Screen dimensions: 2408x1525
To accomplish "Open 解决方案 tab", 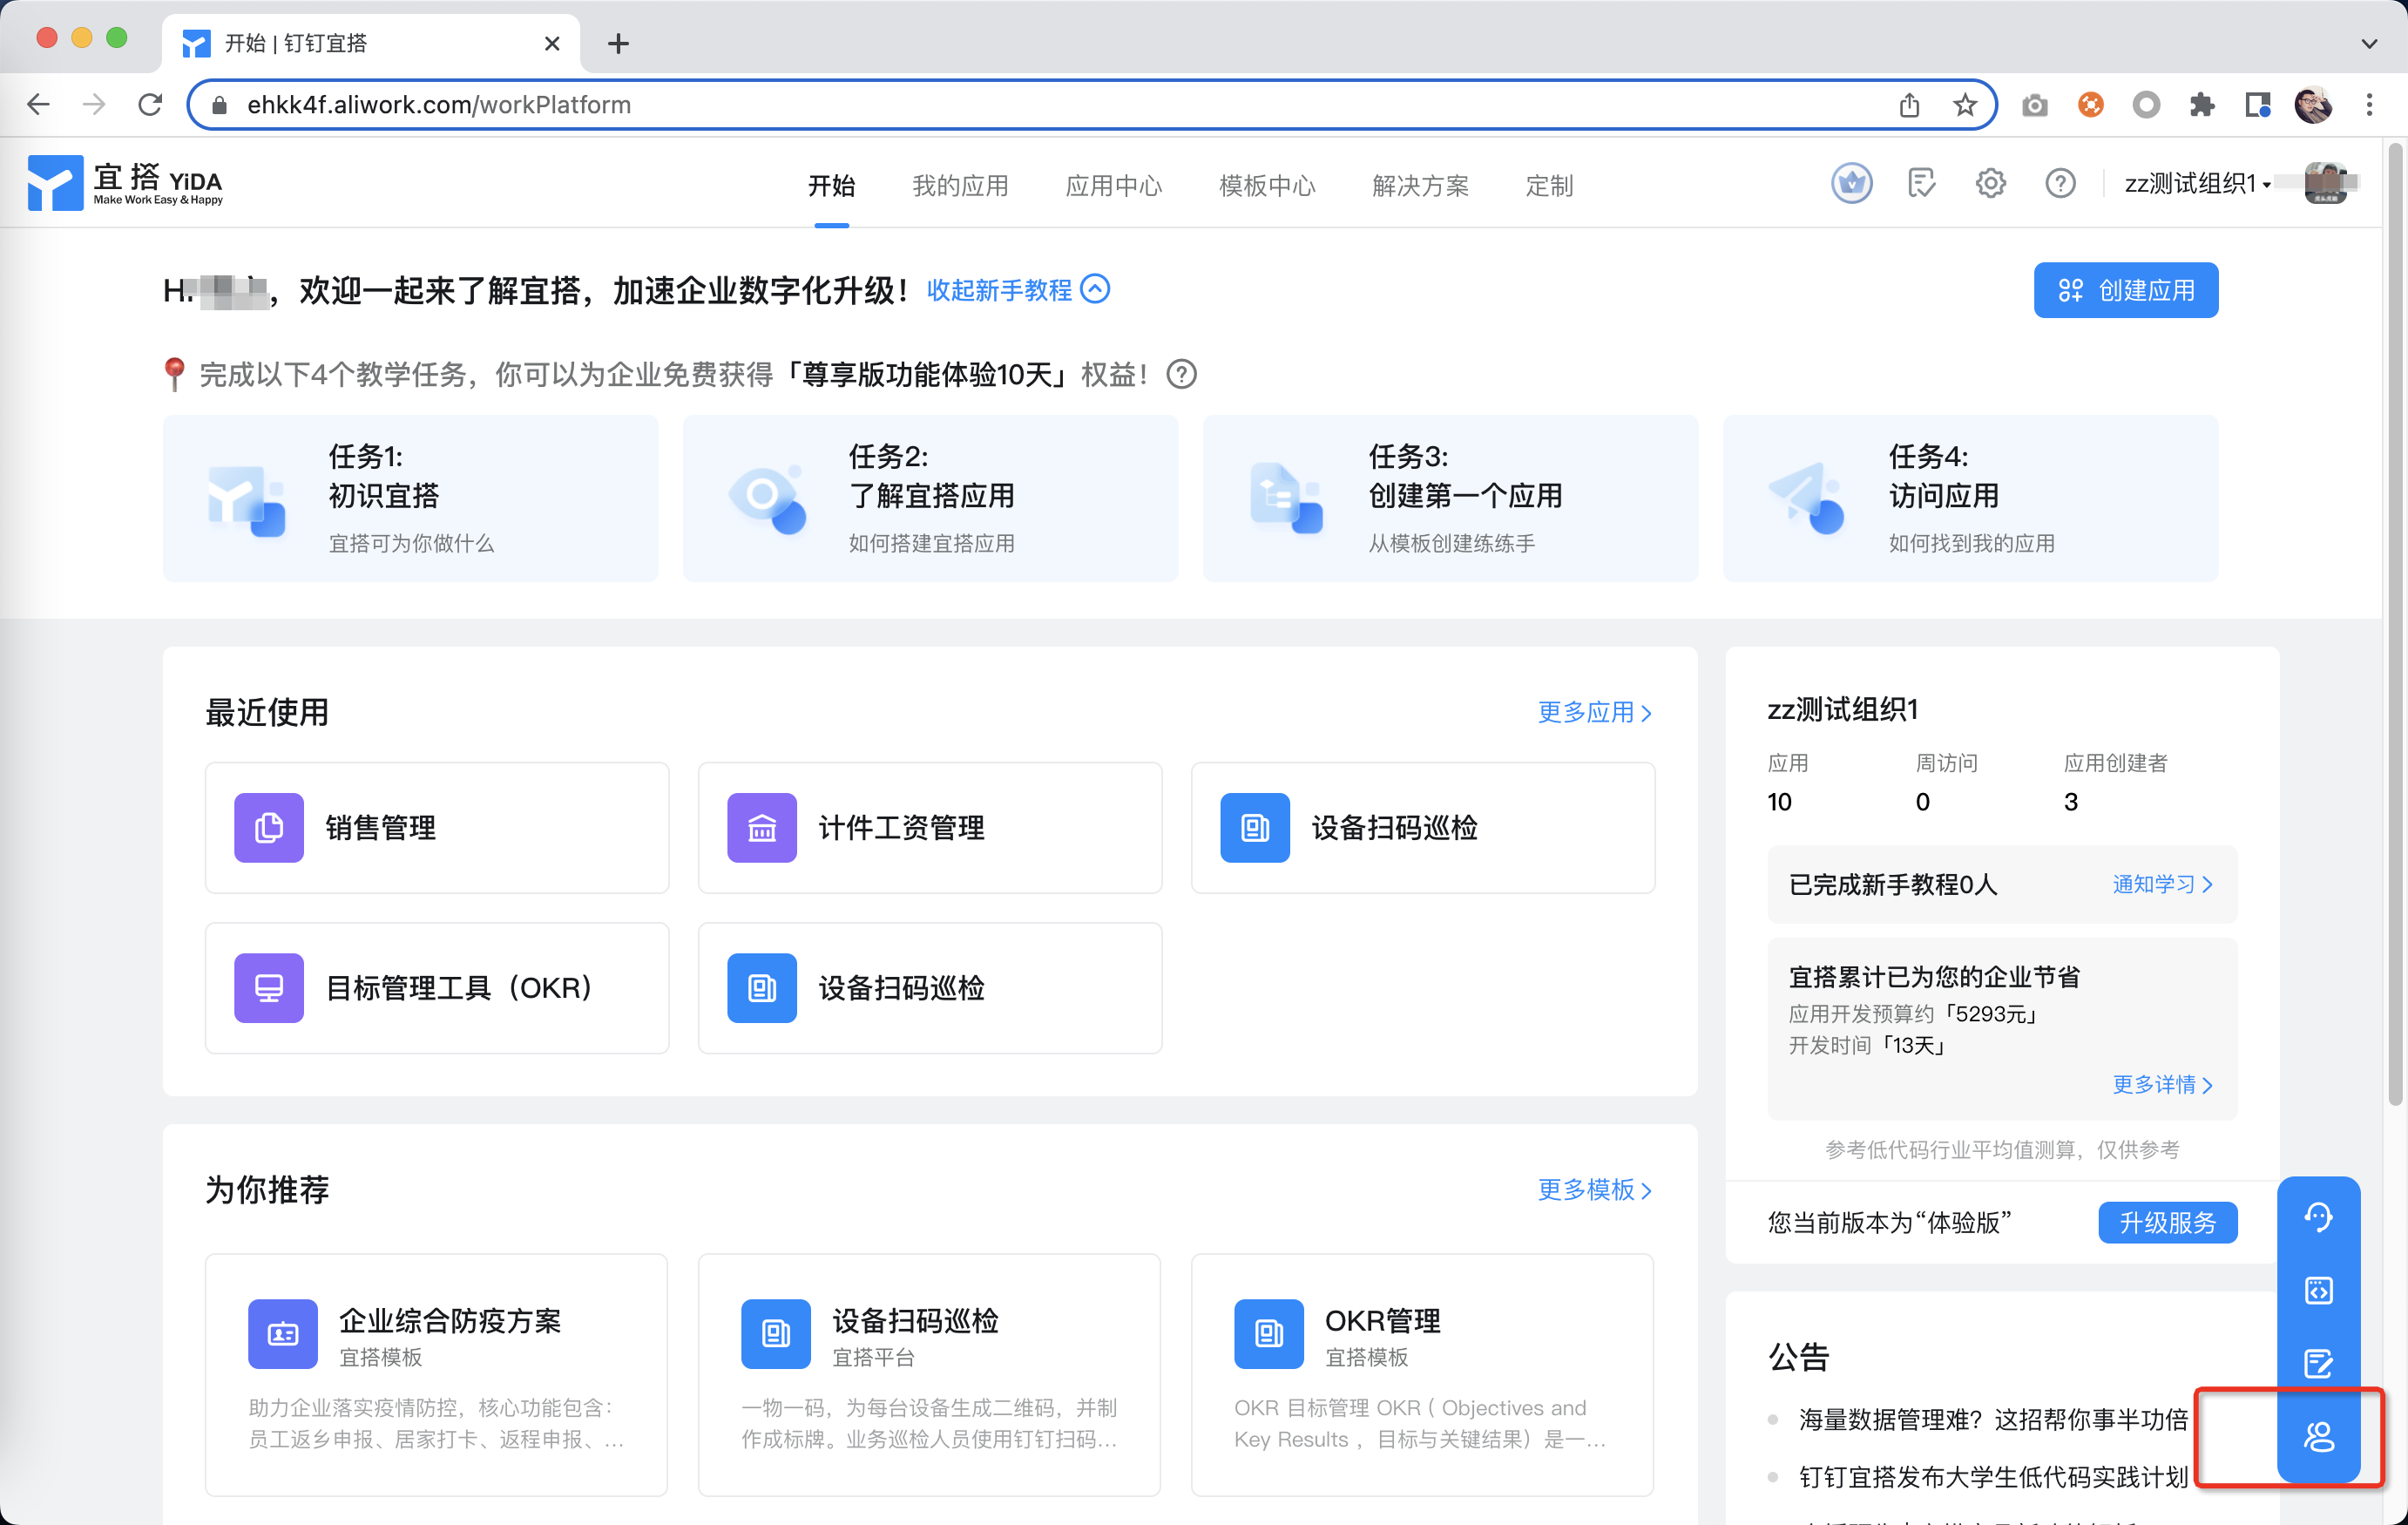I will (1420, 185).
